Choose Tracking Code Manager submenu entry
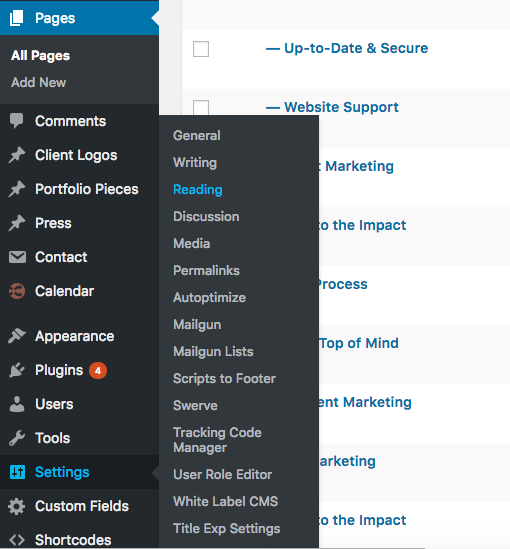Viewport: 510px width, 549px height. (x=217, y=440)
